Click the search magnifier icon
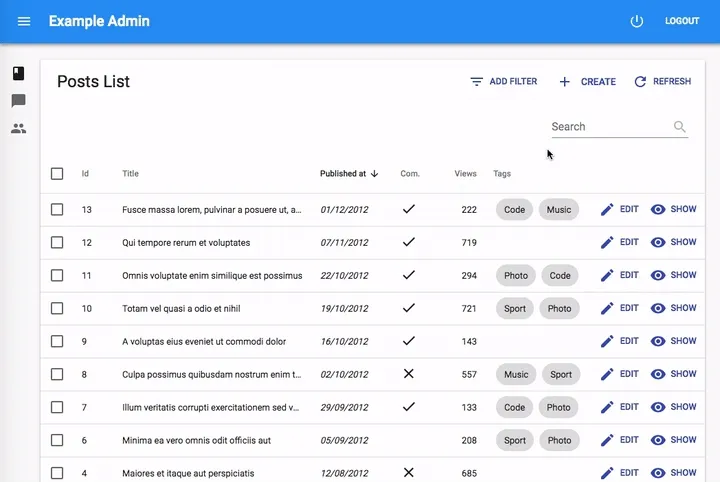Screen dimensions: 720x482 coord(680,127)
